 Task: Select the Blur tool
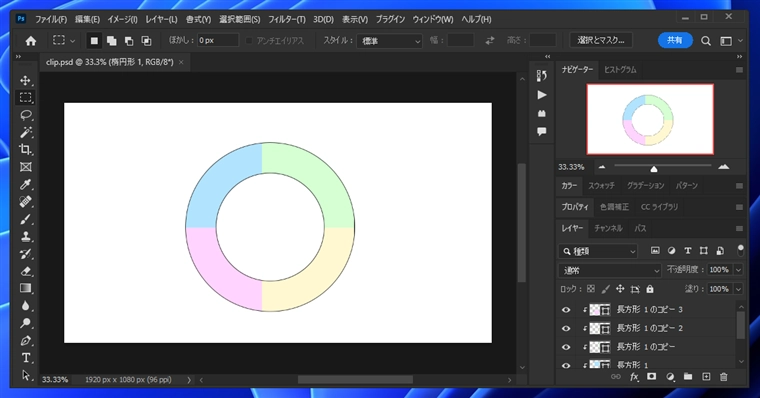pos(25,306)
